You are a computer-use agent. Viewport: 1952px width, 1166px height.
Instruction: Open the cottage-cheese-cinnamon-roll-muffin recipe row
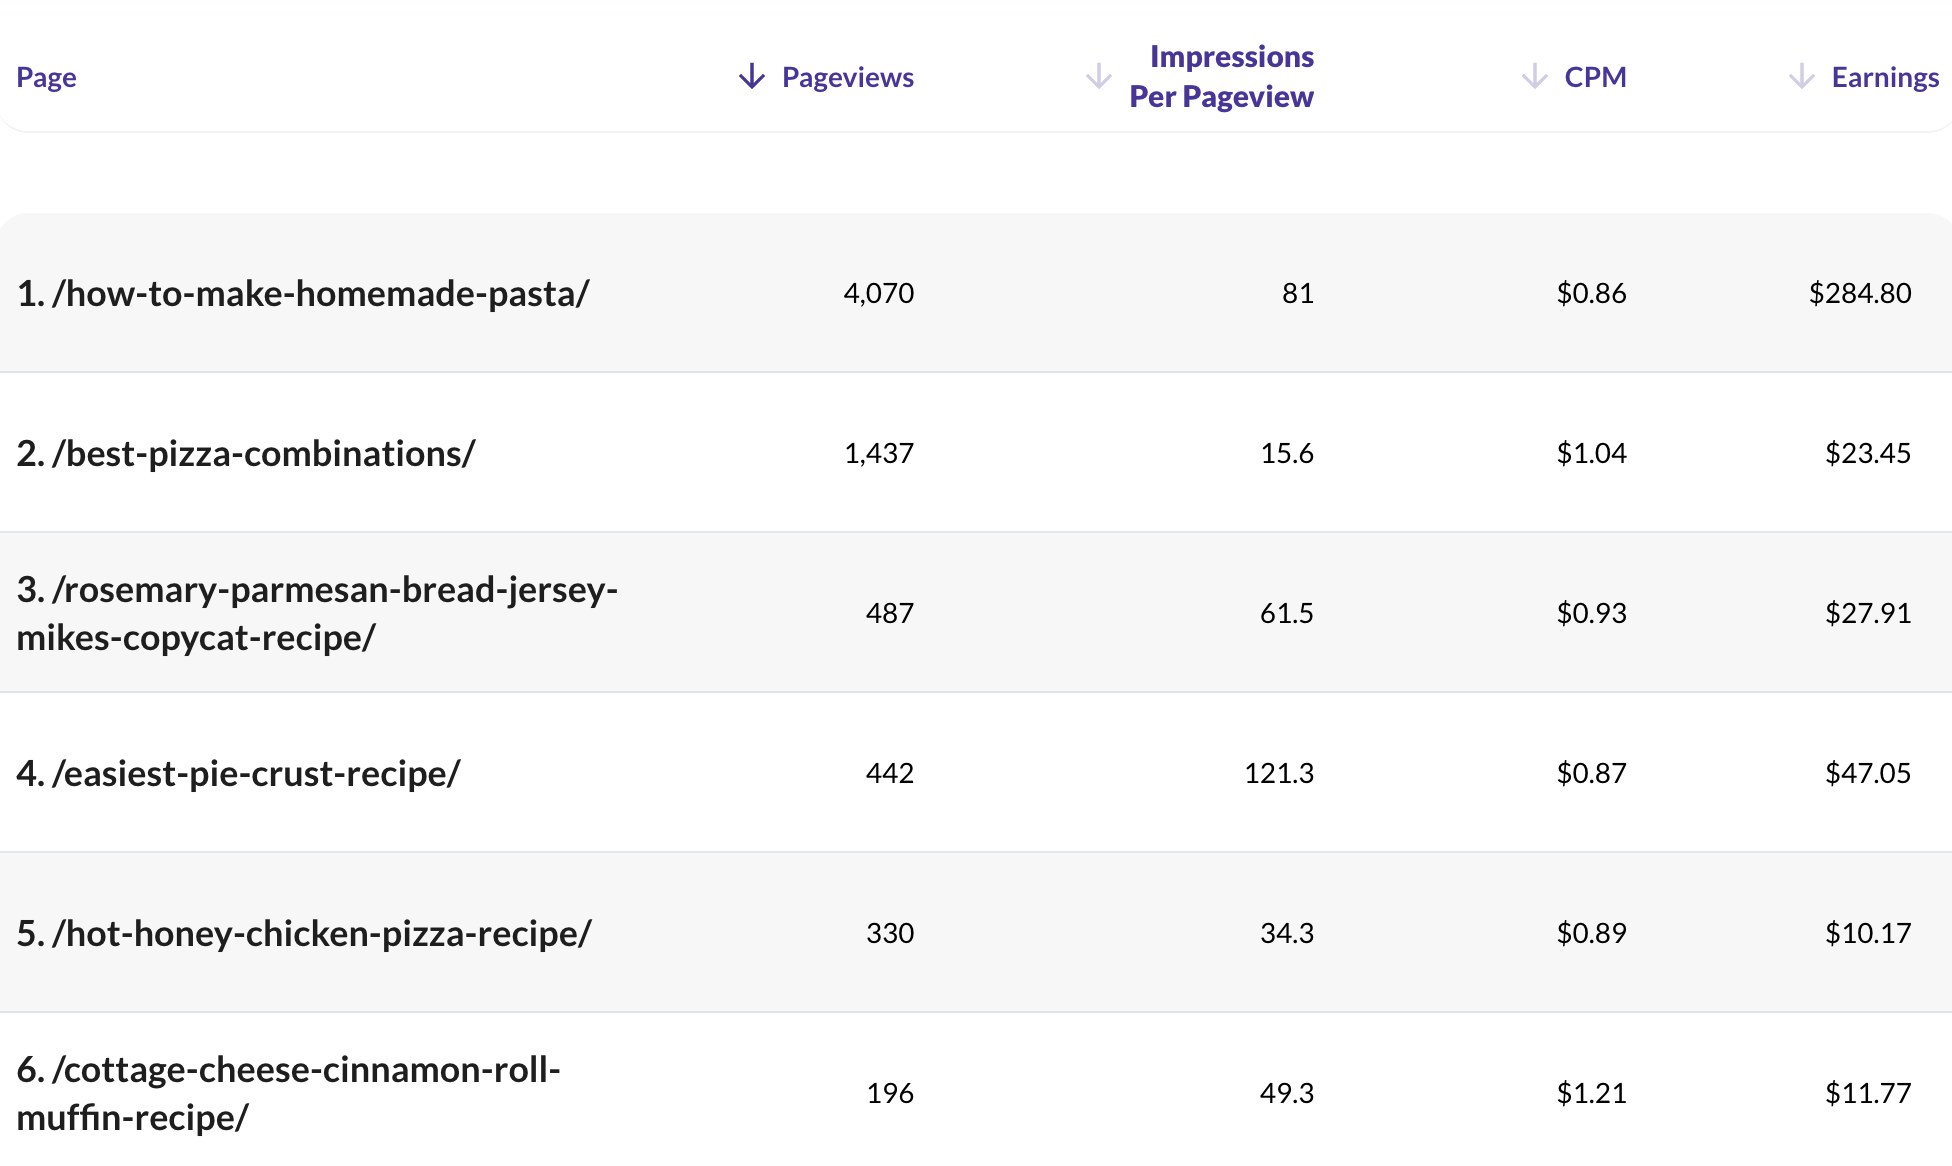point(288,1093)
